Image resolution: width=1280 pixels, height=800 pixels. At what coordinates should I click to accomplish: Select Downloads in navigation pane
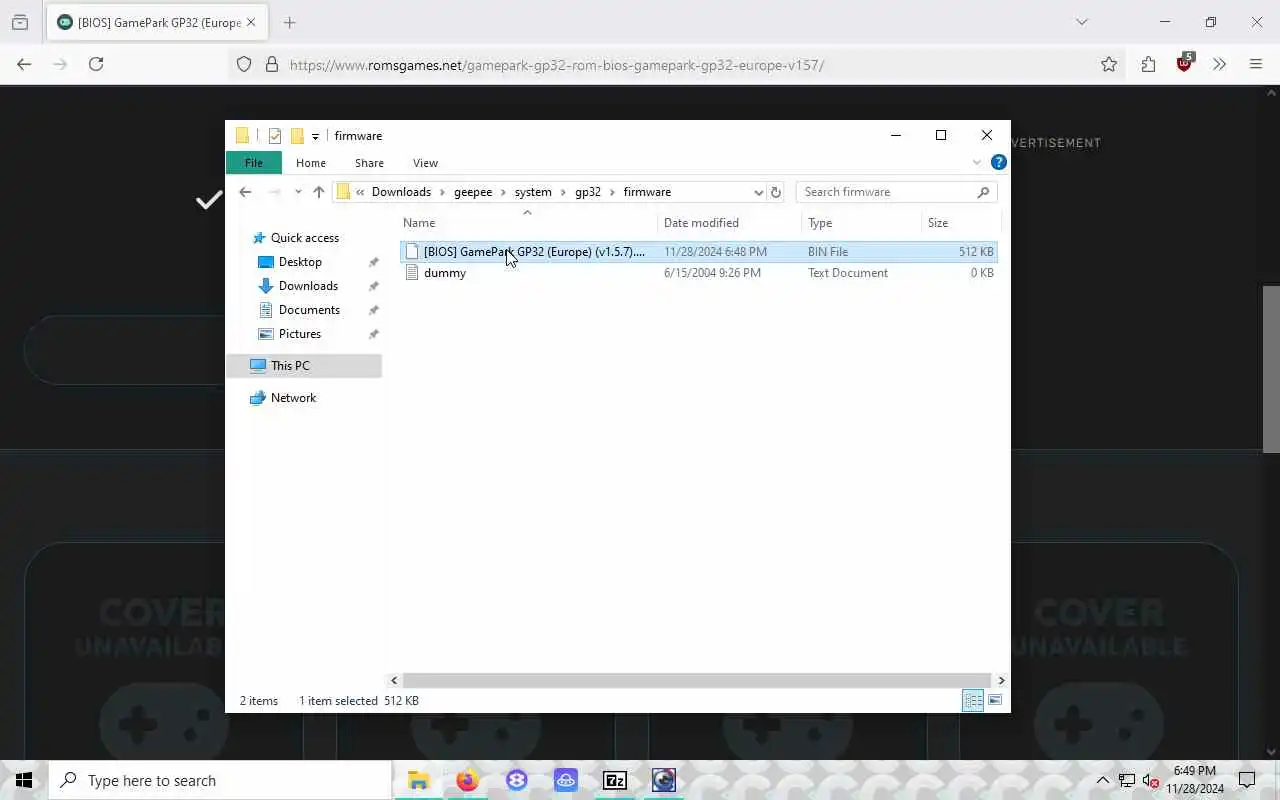coord(308,286)
